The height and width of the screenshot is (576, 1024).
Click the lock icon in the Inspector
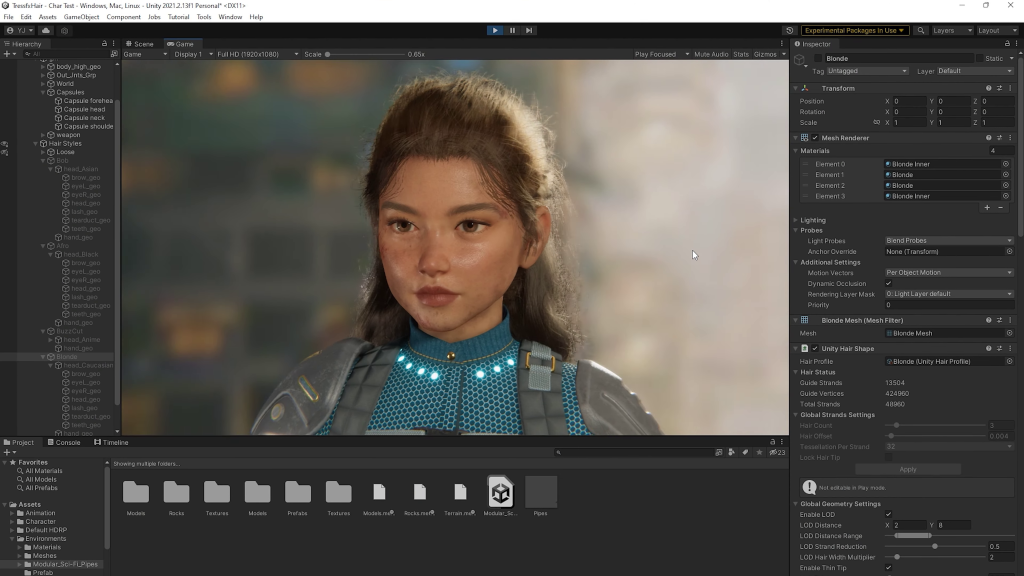tap(1006, 44)
